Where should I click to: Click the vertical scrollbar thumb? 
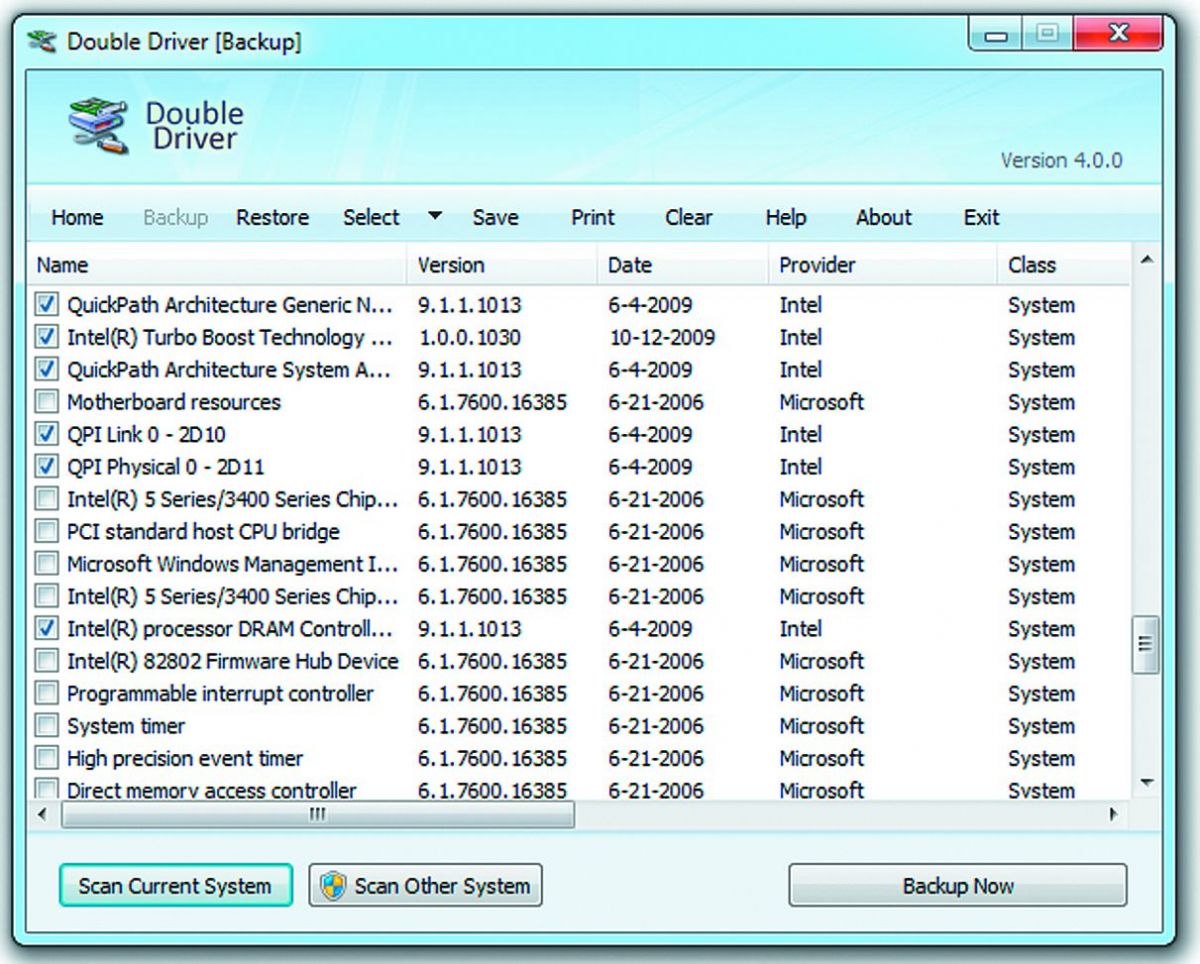coord(1146,645)
